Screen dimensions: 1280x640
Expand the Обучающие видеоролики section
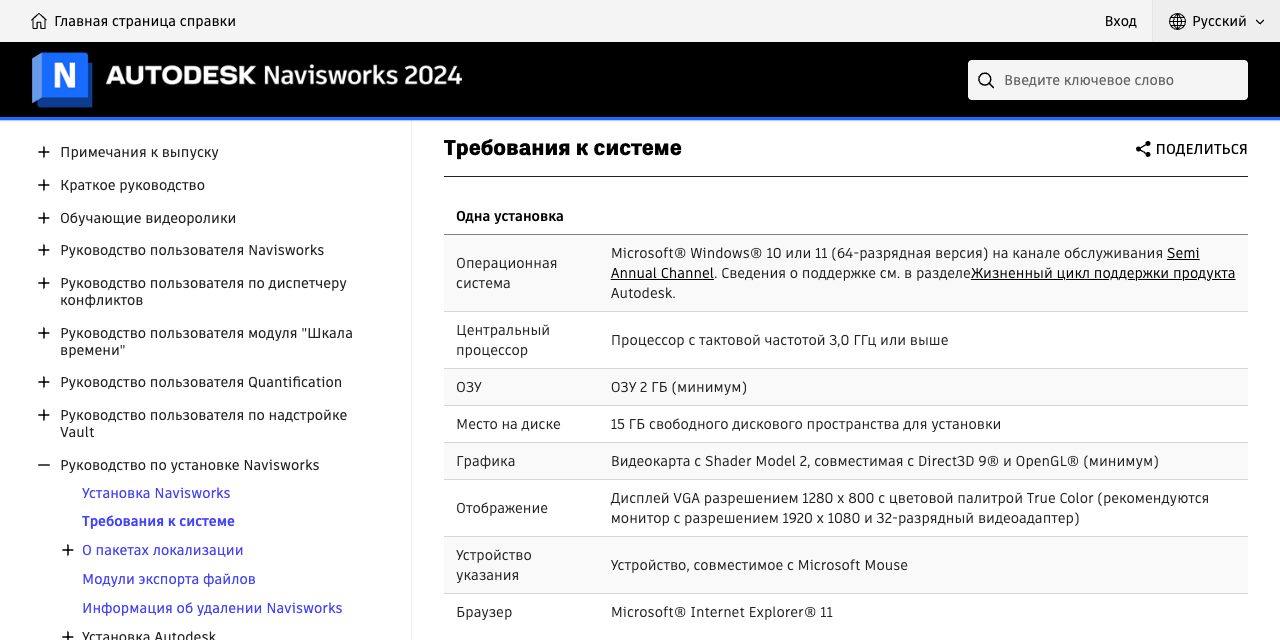[44, 218]
